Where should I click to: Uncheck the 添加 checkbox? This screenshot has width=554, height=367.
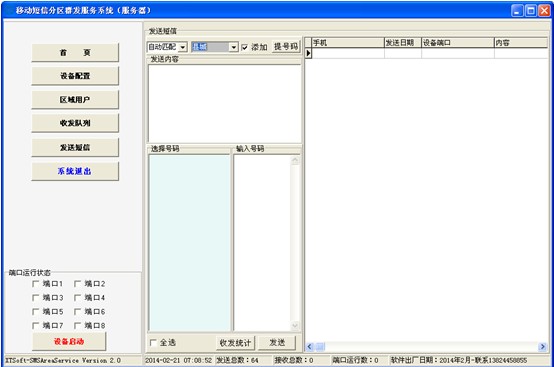click(244, 47)
